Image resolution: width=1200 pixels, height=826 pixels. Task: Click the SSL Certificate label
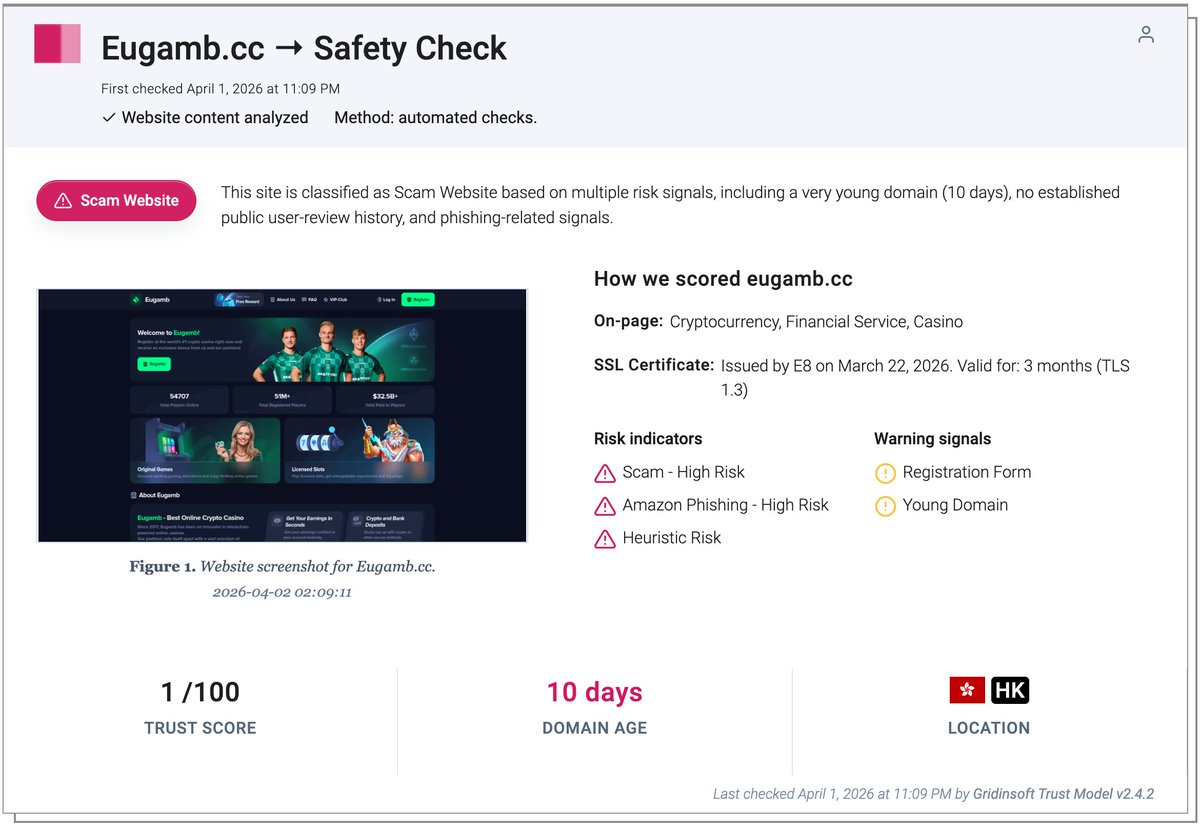click(654, 365)
